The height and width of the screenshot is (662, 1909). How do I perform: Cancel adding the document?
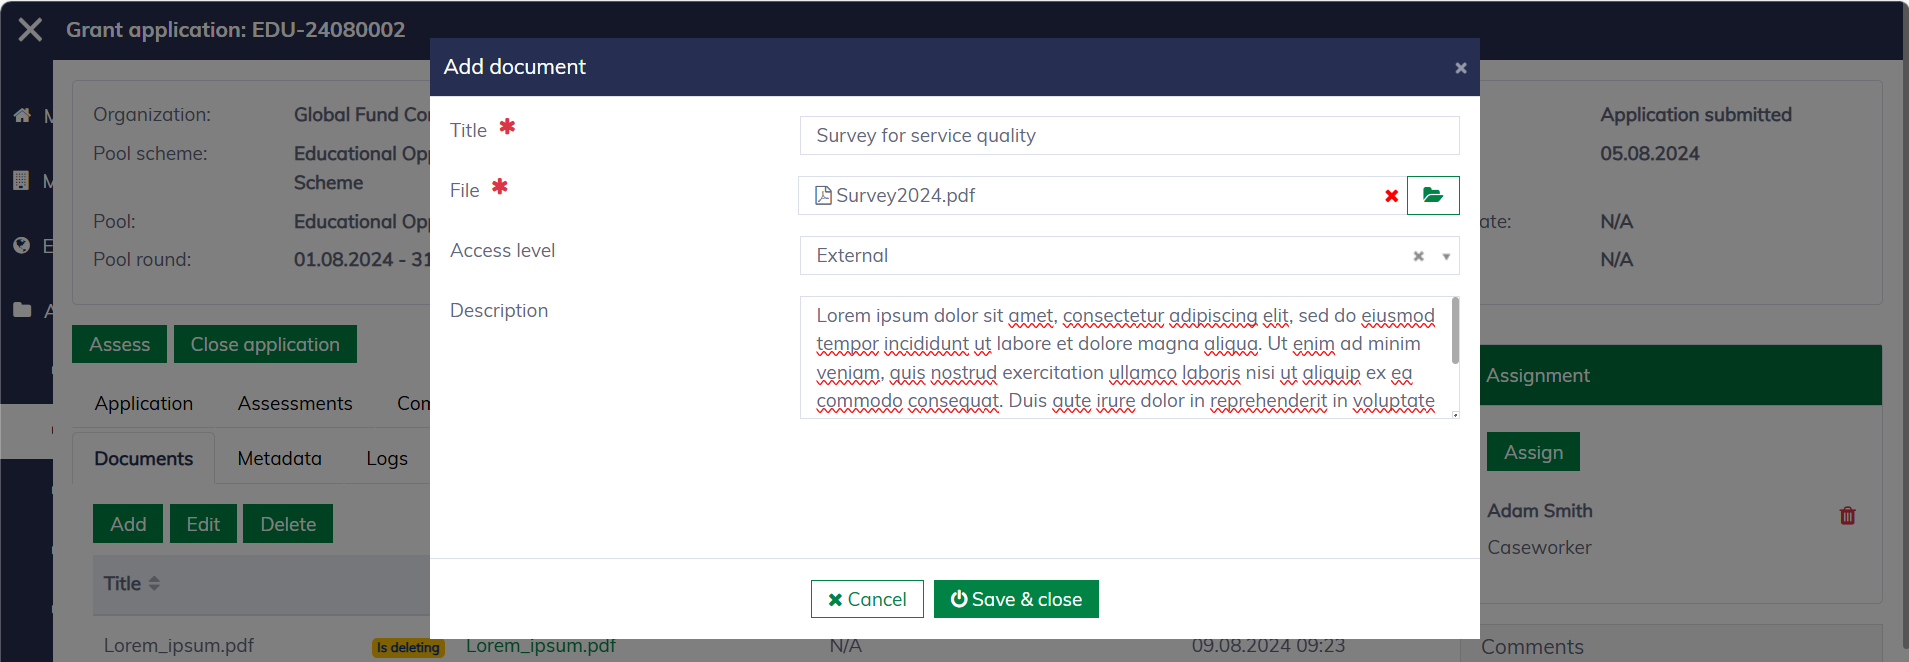[866, 599]
